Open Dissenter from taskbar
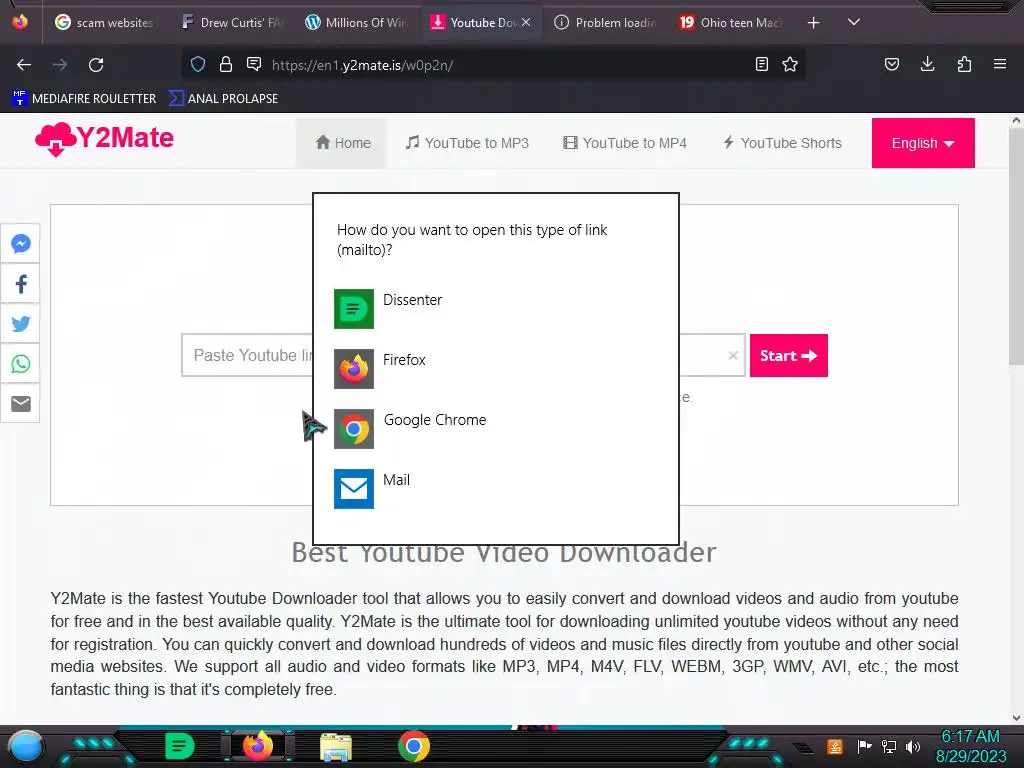1024x768 pixels. tap(180, 746)
